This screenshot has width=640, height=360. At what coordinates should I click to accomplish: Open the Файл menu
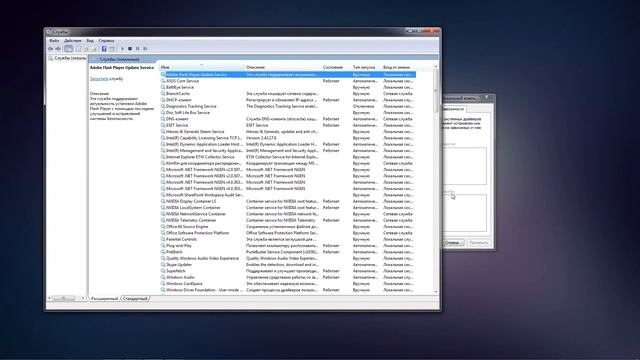[54, 41]
